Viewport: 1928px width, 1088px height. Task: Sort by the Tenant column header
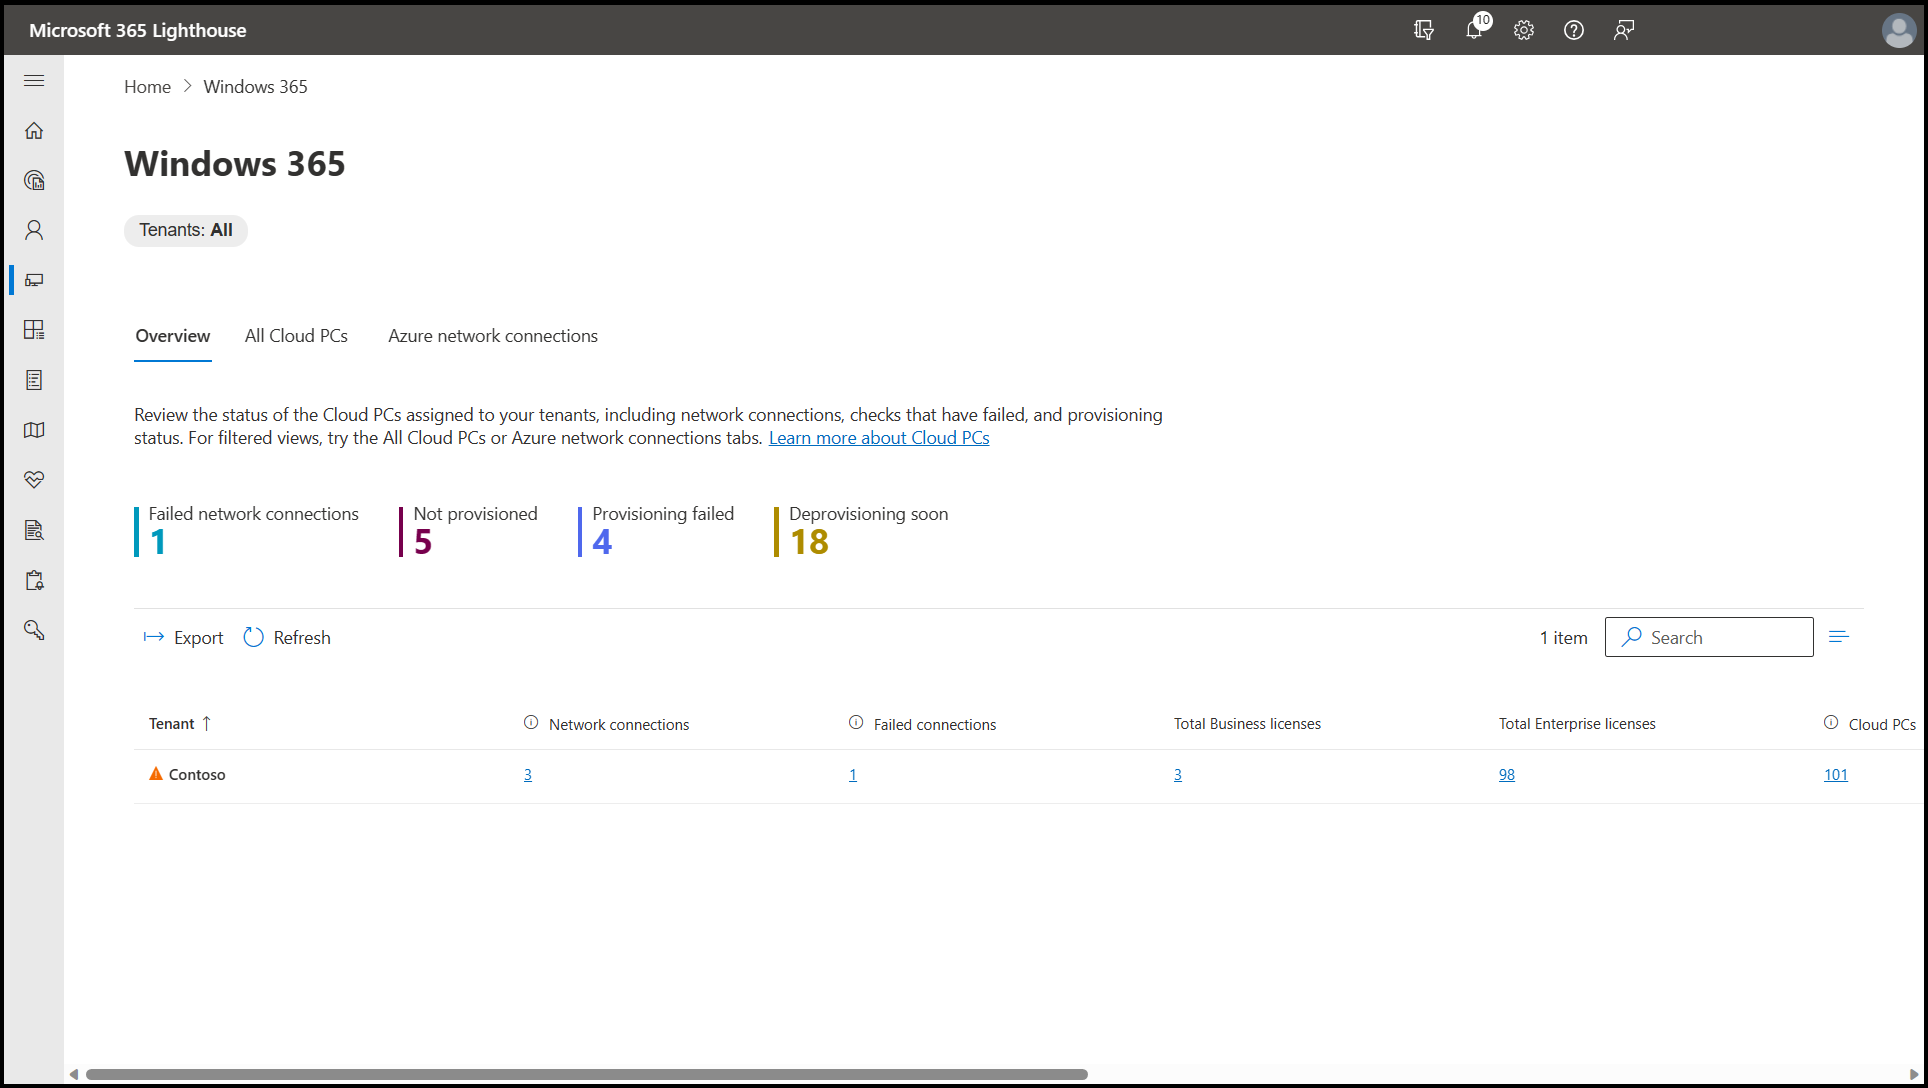point(180,723)
